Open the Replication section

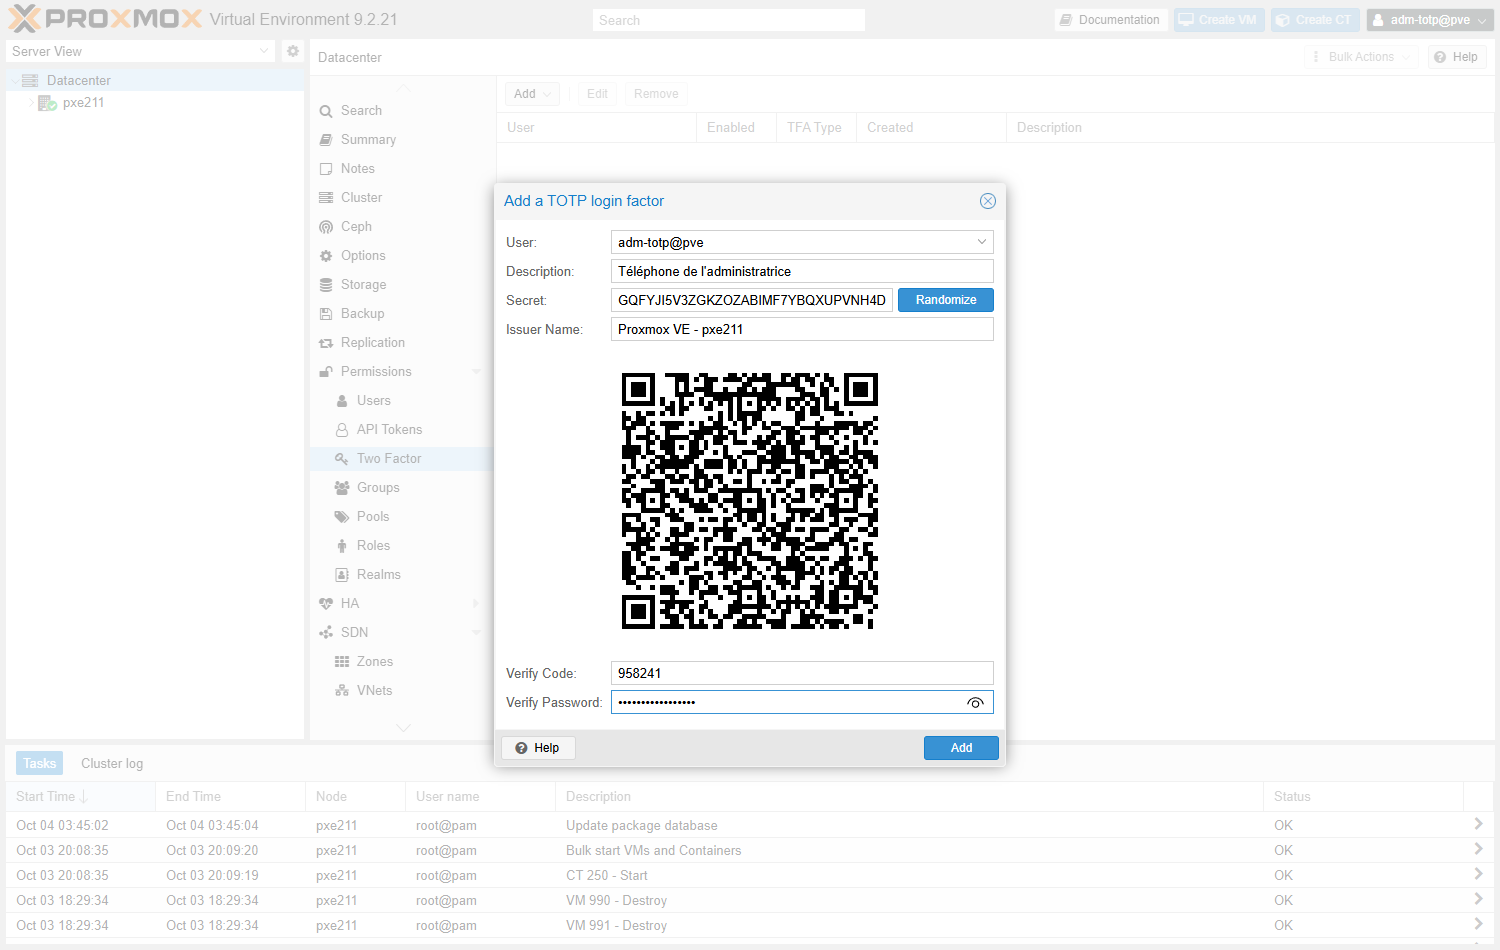point(373,343)
